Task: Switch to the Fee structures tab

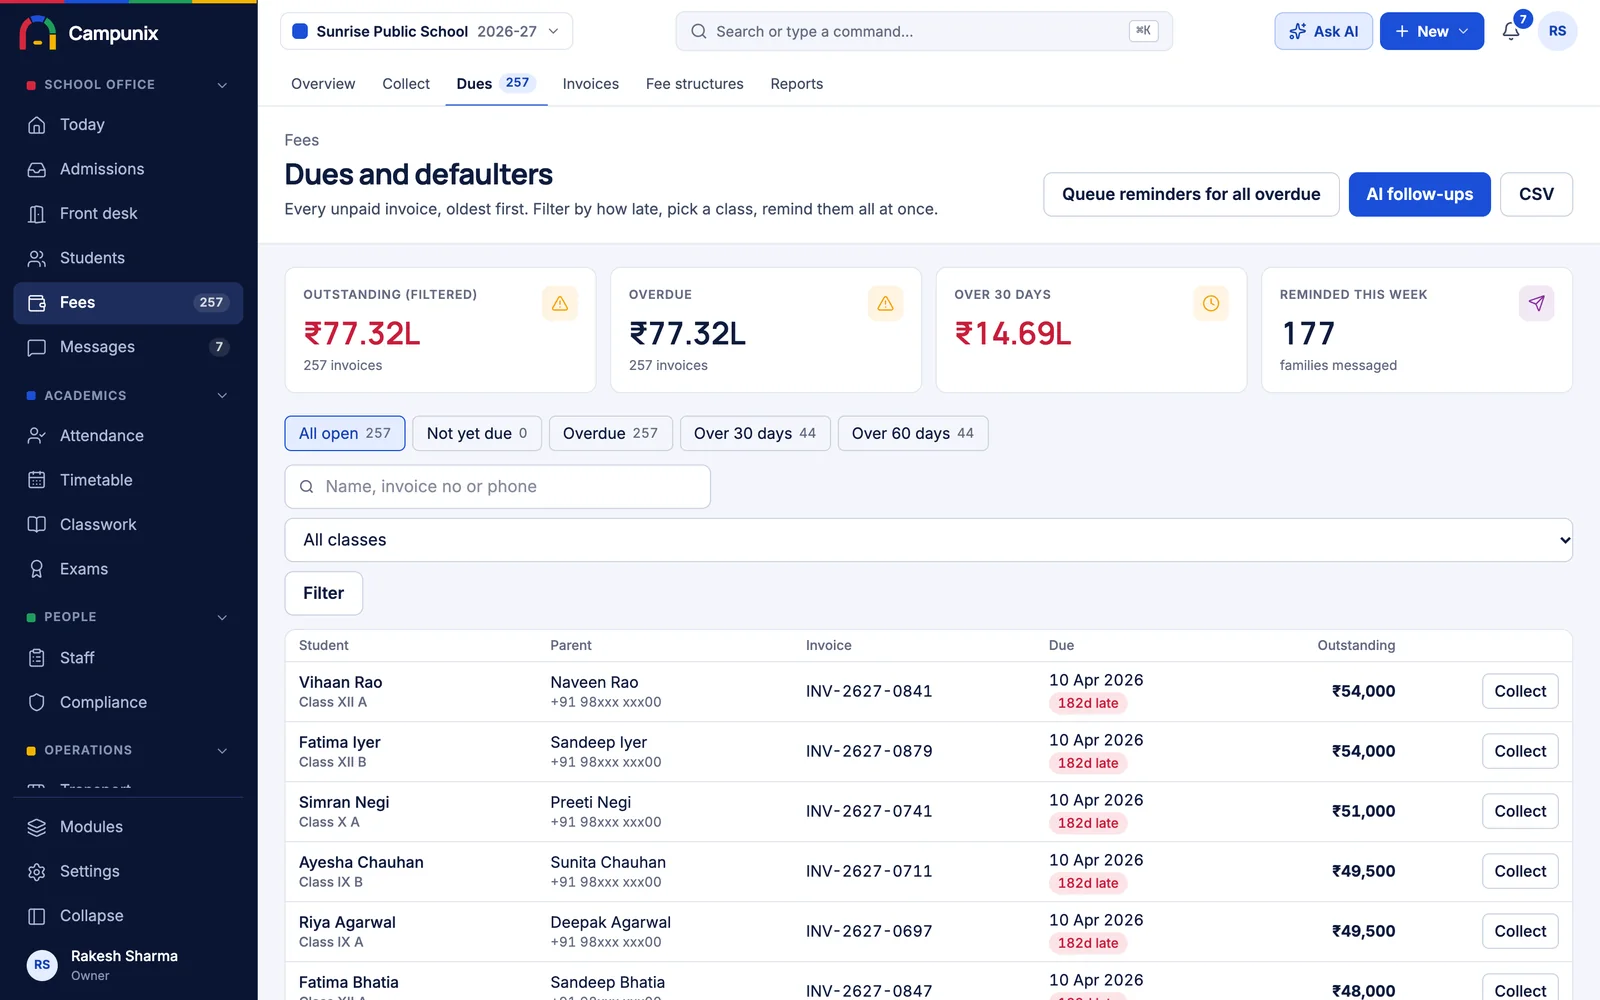Action: click(x=695, y=84)
